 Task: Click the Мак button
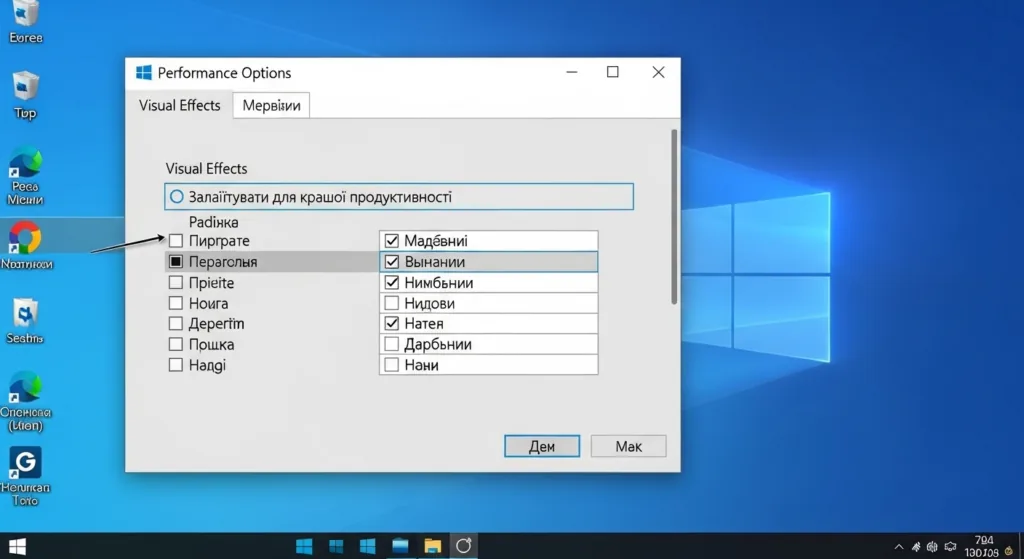pyautogui.click(x=628, y=447)
